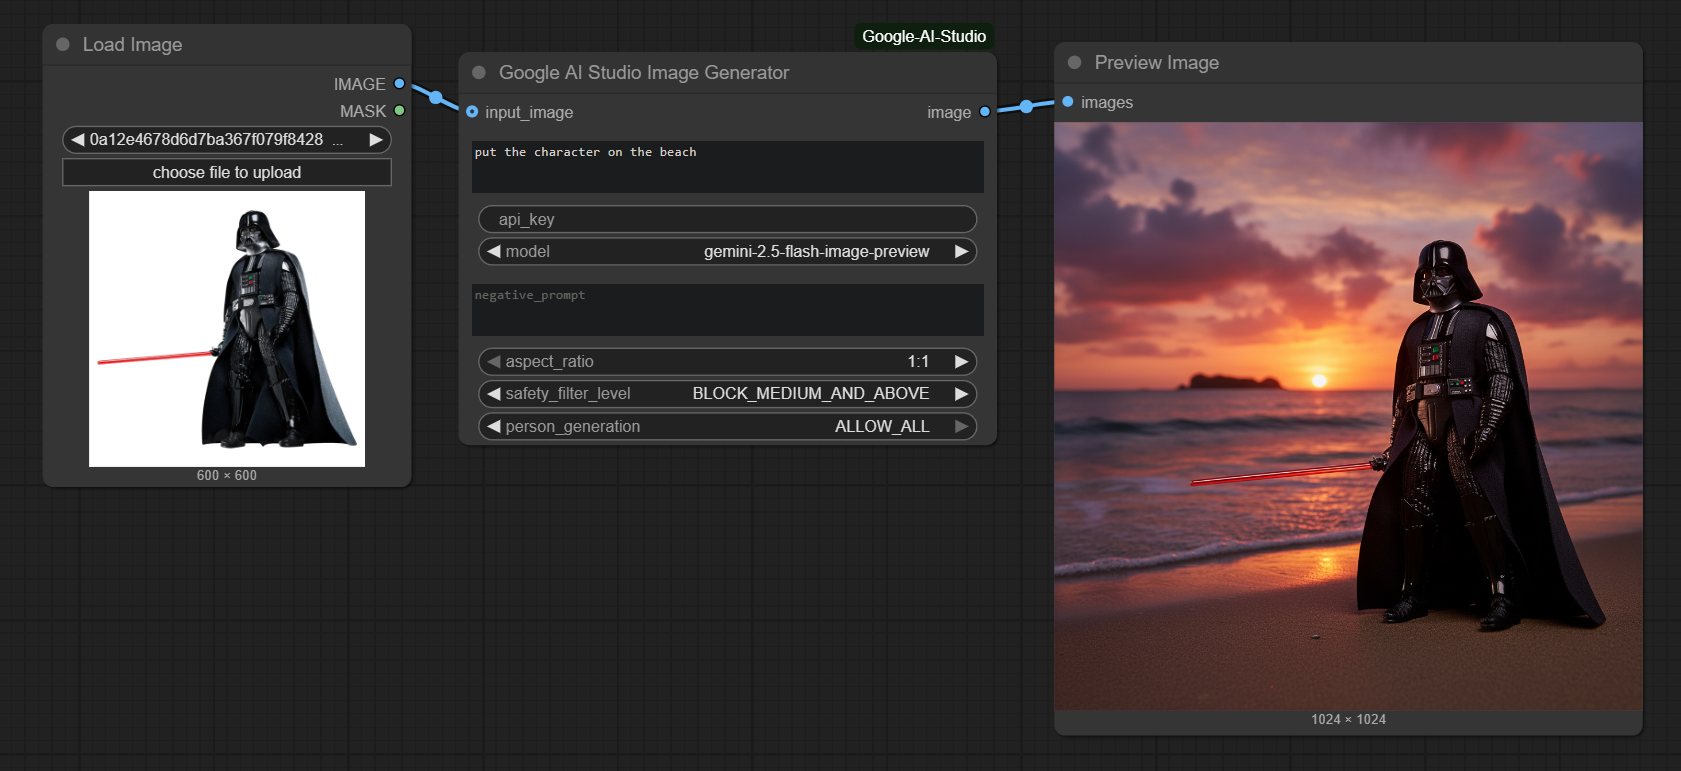Collapse the Preview Image node via its dot

coord(1075,63)
